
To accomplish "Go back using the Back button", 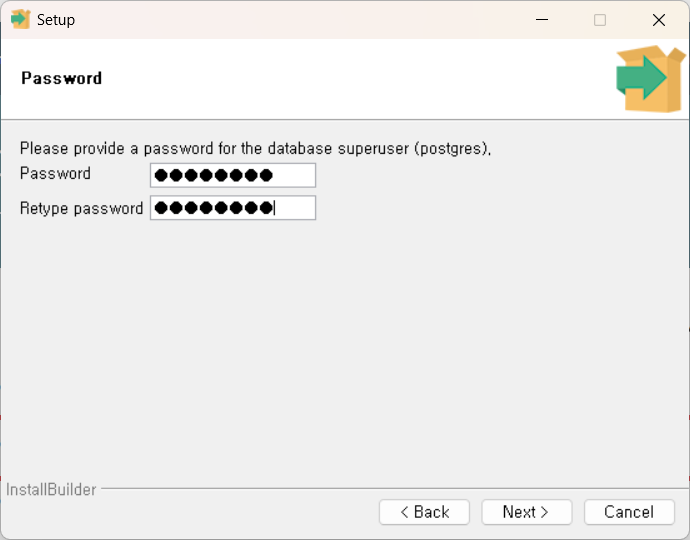I will (424, 512).
